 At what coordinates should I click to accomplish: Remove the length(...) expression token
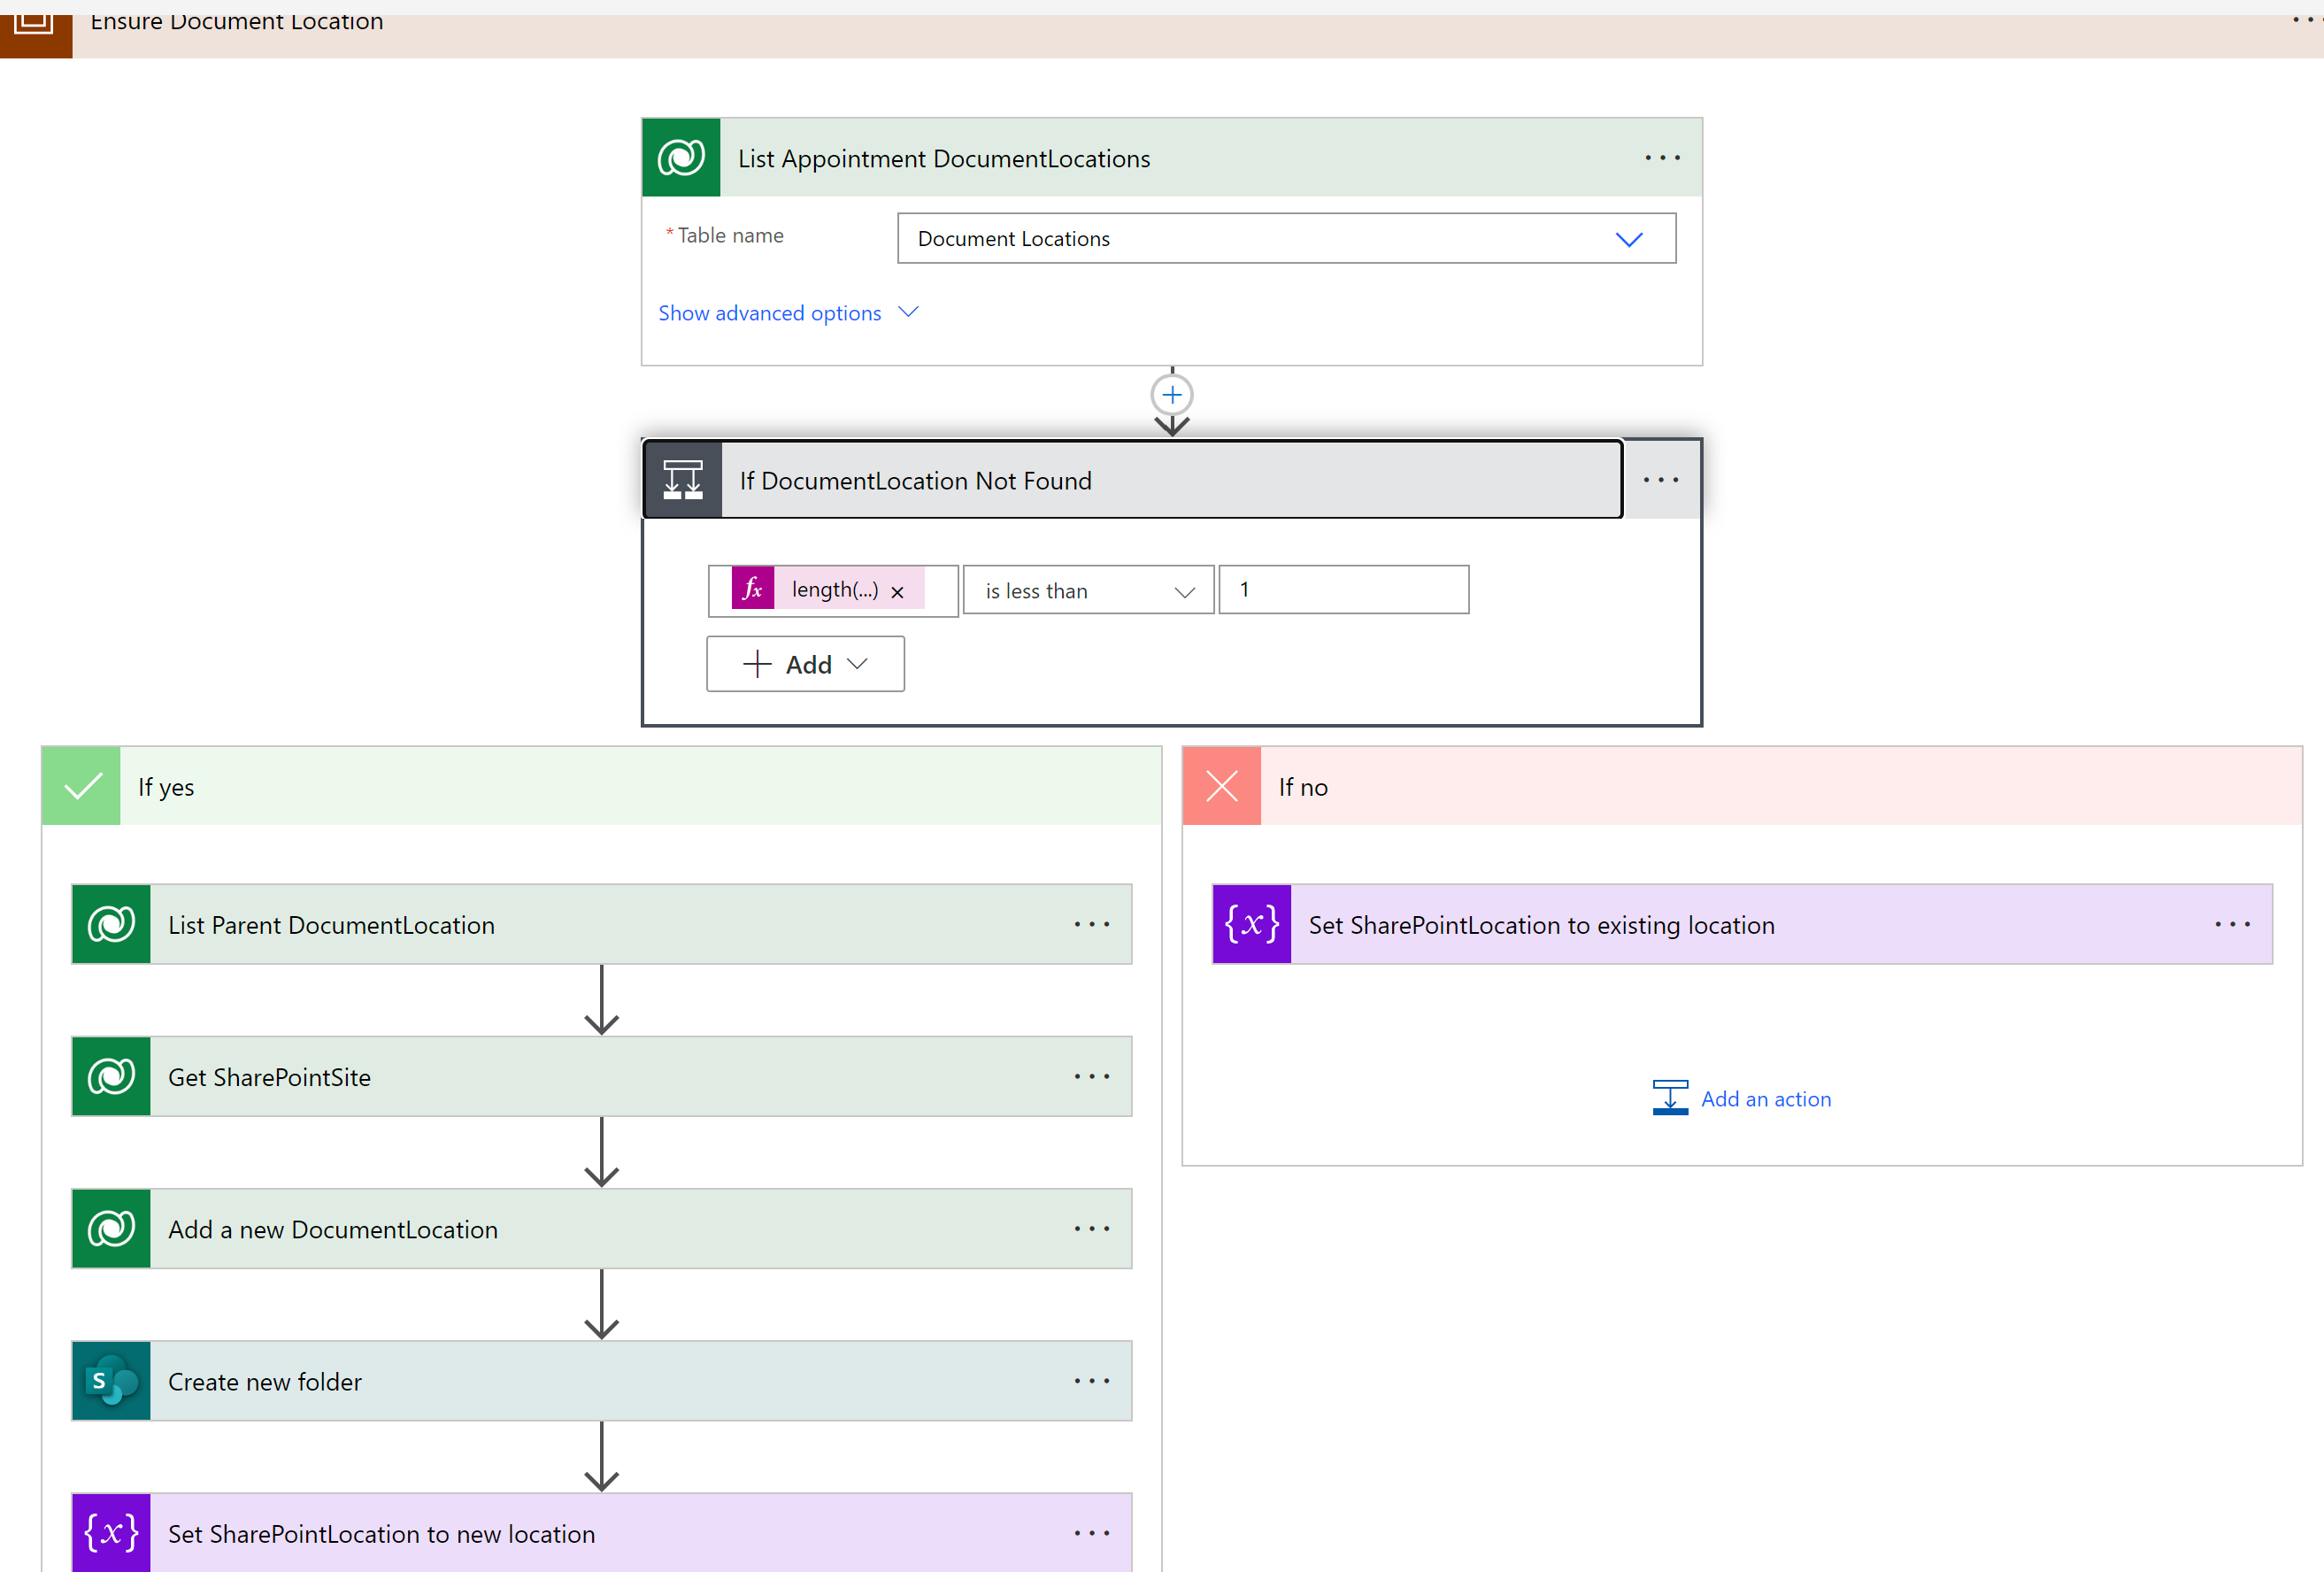point(897,592)
